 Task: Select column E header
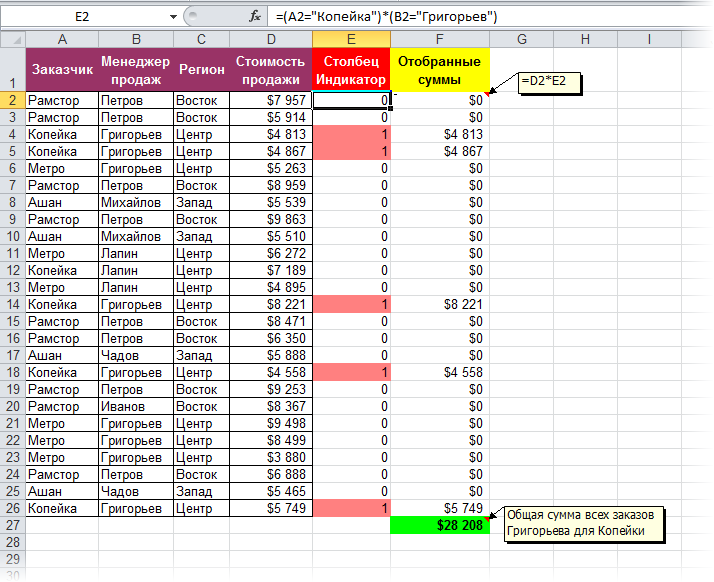pos(351,39)
